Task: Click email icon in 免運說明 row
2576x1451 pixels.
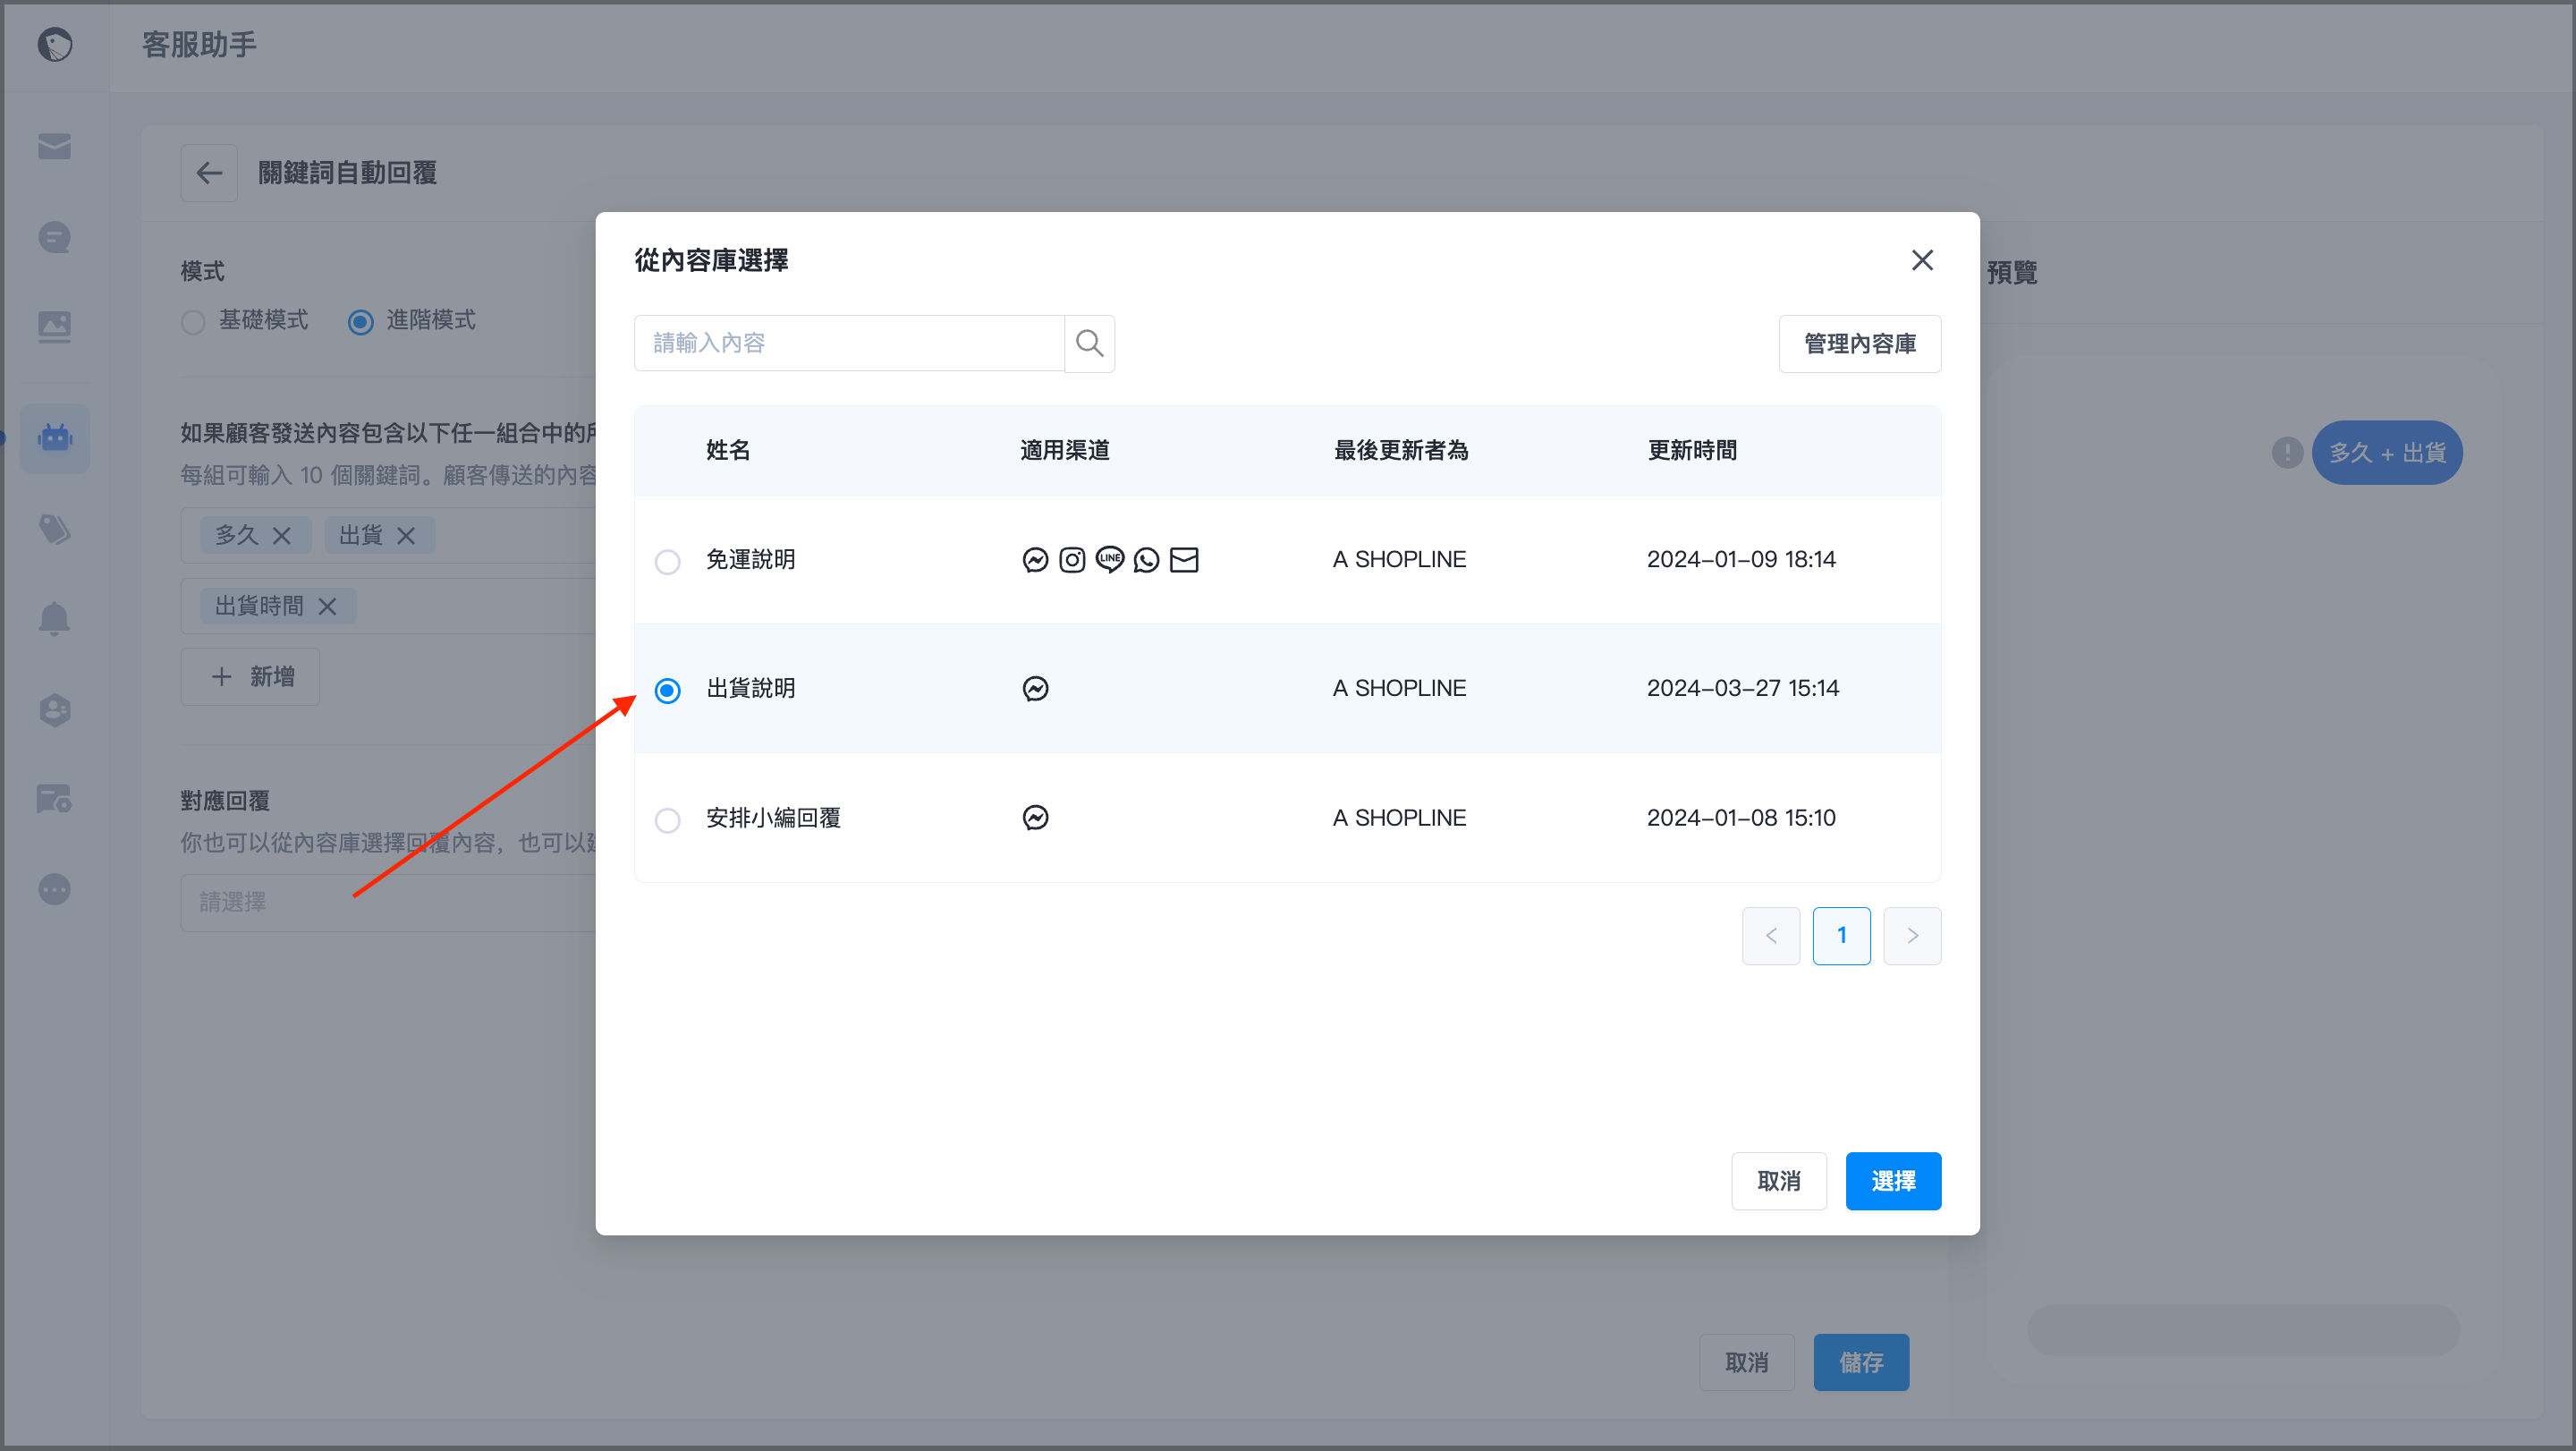Action: point(1184,560)
